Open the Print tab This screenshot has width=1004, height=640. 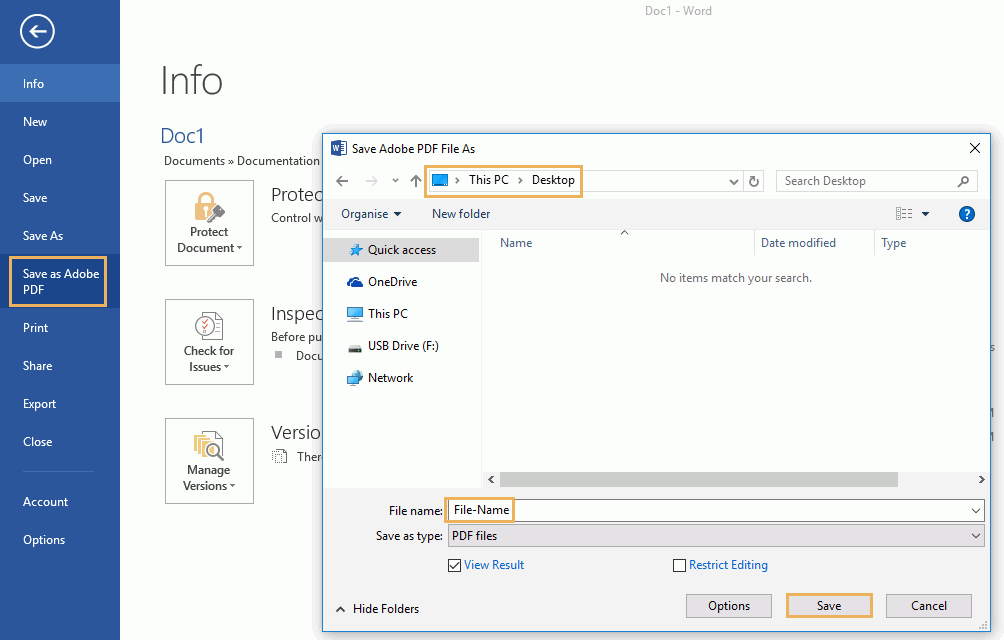point(60,328)
